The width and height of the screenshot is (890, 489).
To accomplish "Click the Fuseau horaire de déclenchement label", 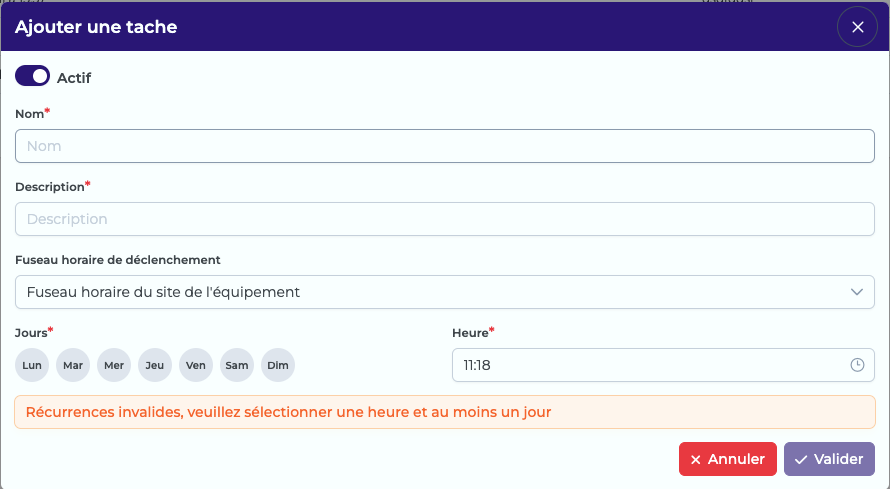I will [x=117, y=260].
